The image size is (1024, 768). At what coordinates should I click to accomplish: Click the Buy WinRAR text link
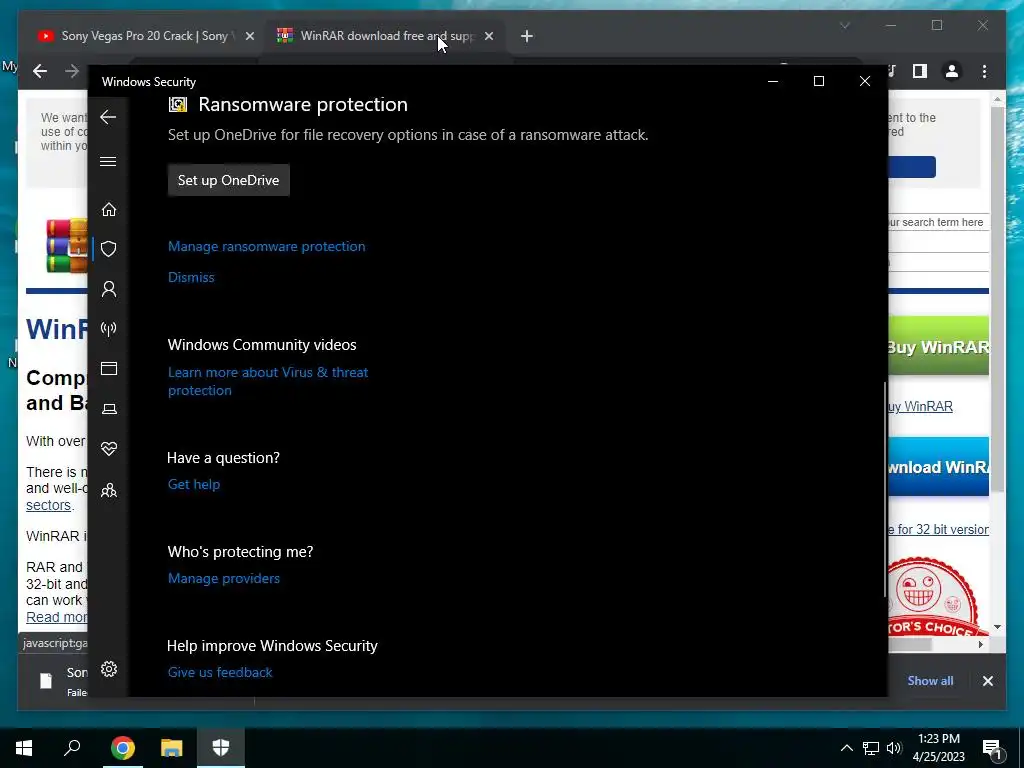coord(921,406)
